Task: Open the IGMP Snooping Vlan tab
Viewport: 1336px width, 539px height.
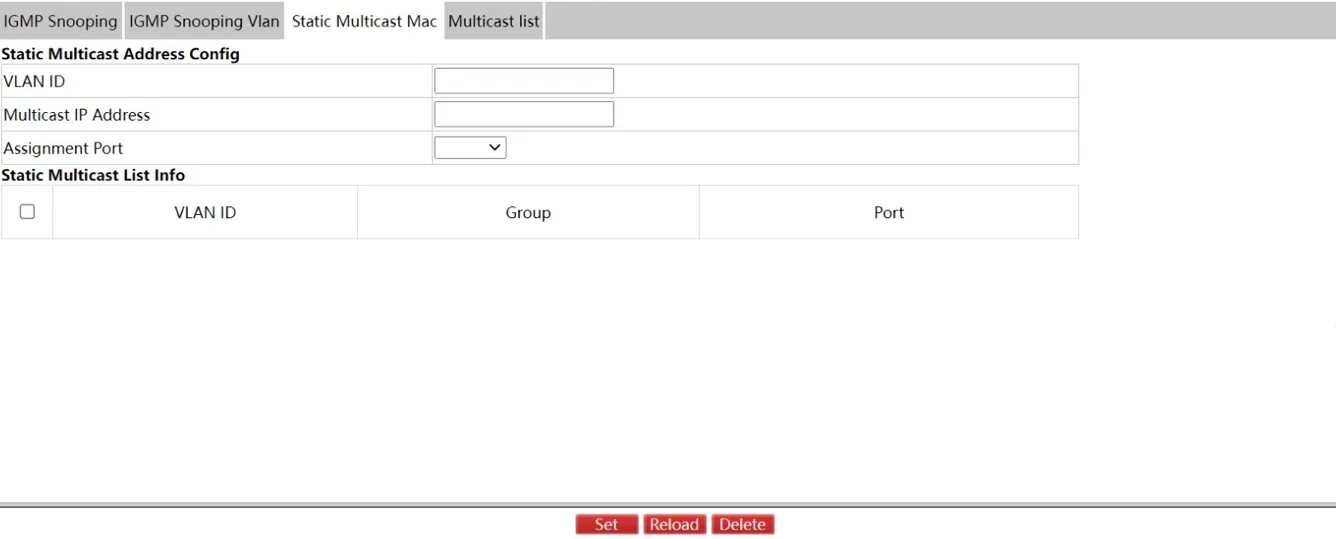Action: (x=204, y=21)
